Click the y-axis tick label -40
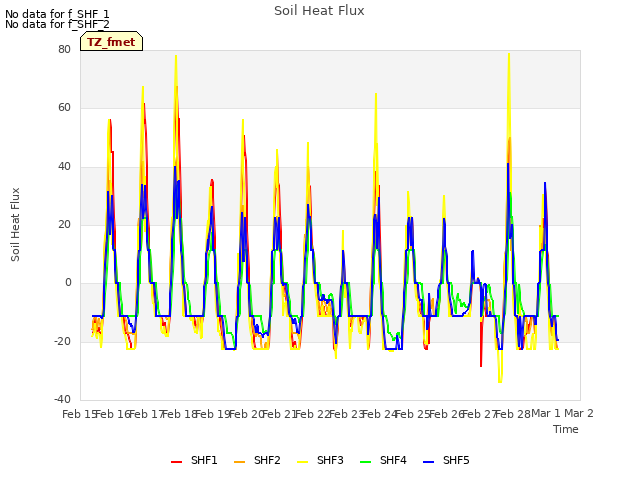This screenshot has width=640, height=480. tap(63, 399)
